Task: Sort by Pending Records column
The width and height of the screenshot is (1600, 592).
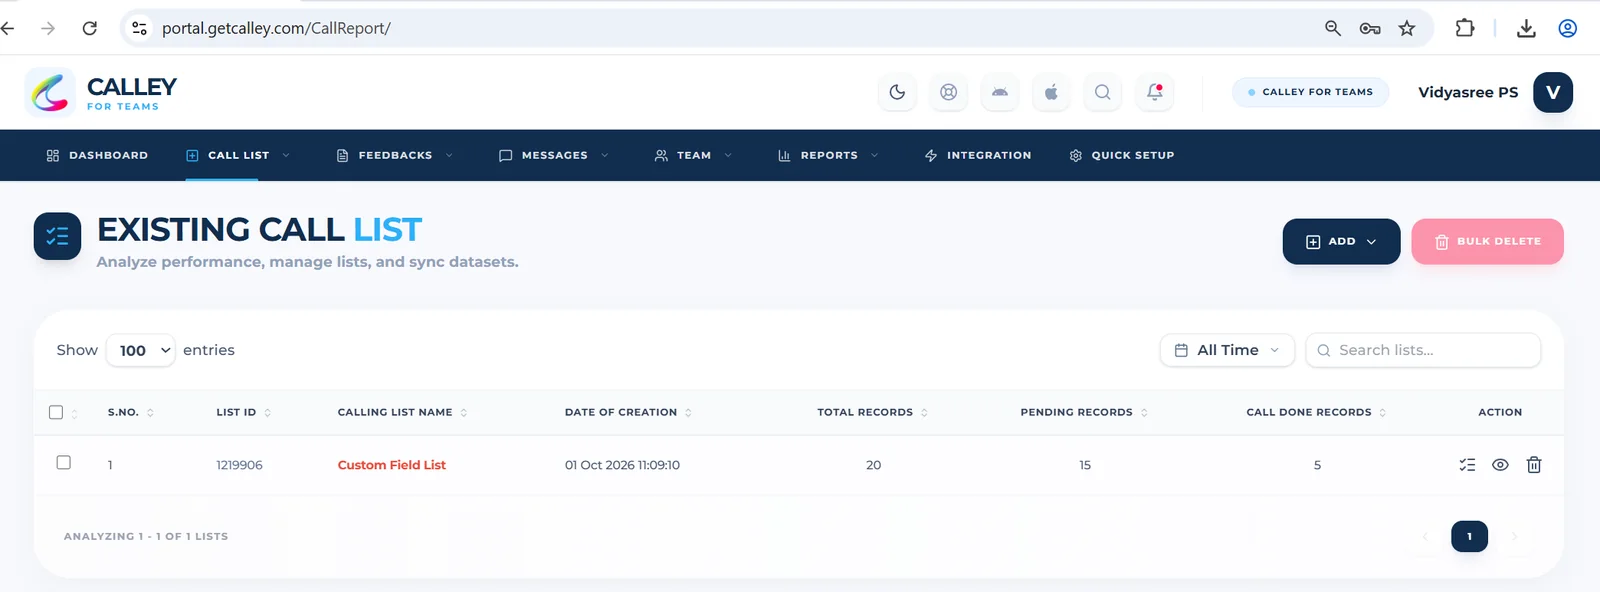Action: pyautogui.click(x=1084, y=412)
